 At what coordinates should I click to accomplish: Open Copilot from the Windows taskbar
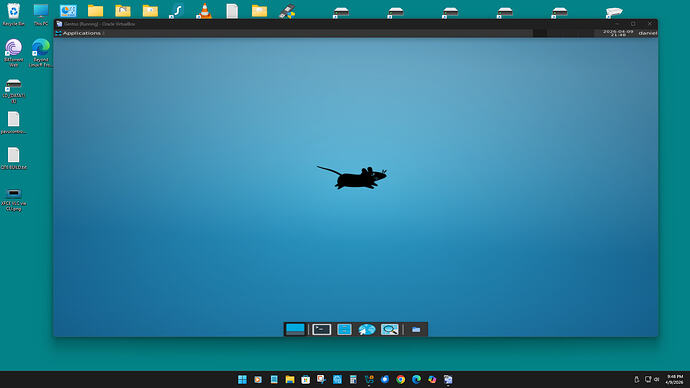[432, 379]
